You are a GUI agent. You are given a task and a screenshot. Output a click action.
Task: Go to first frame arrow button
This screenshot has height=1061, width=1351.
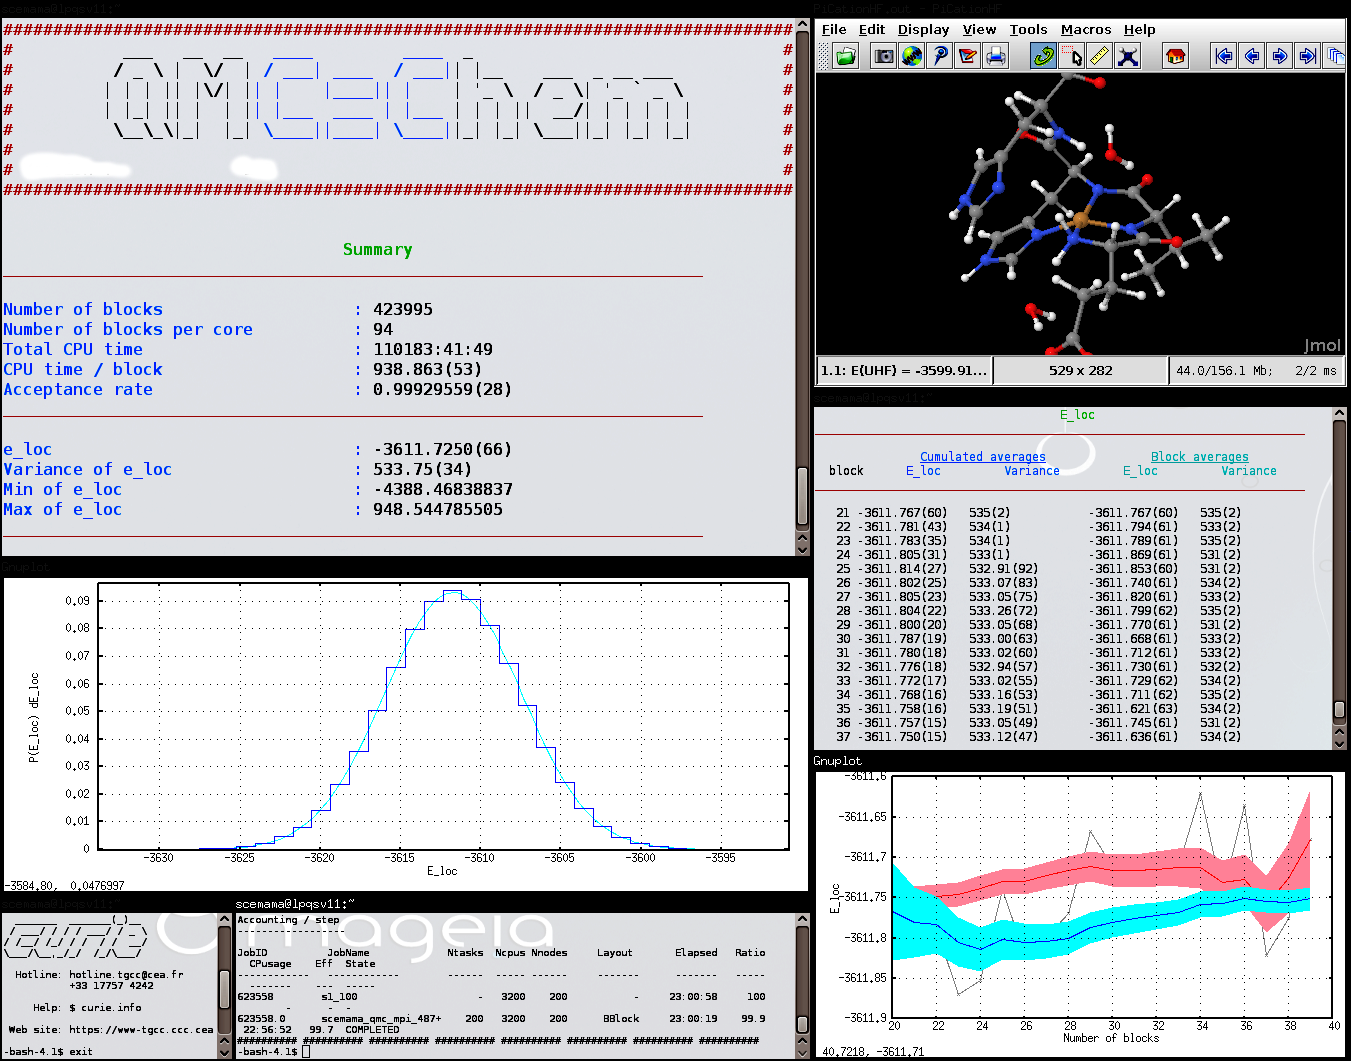[1223, 56]
